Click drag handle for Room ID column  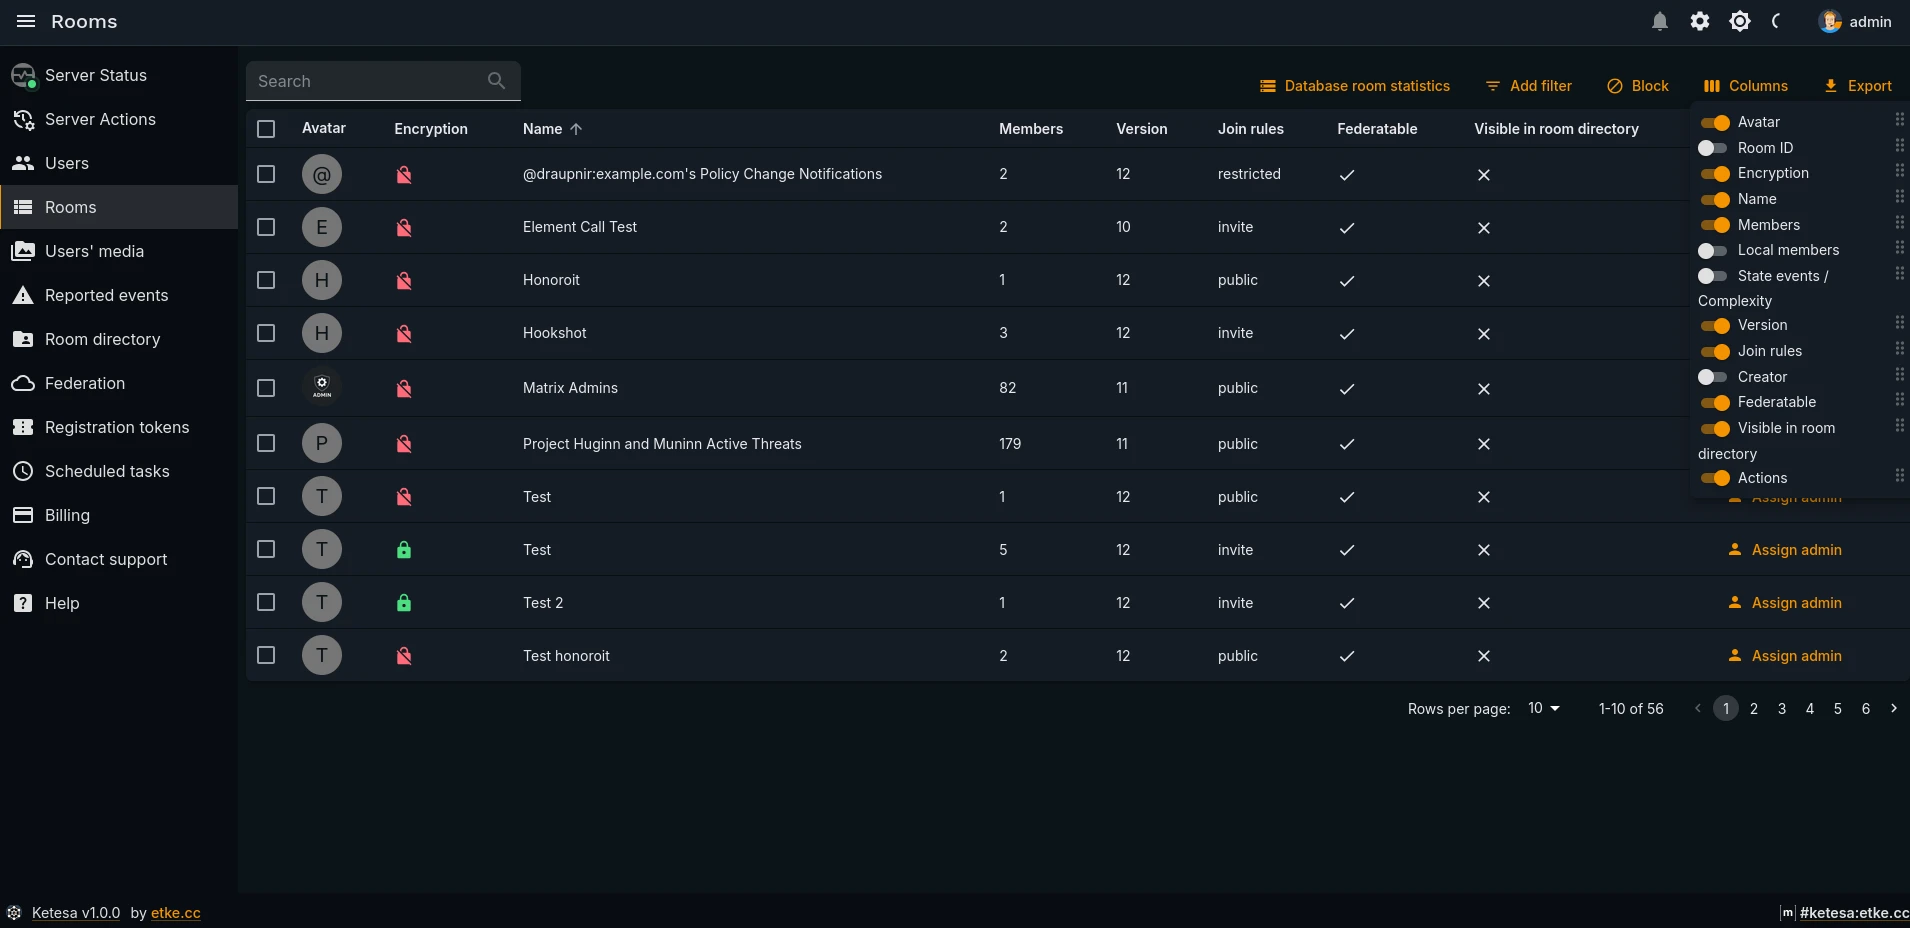point(1899,146)
